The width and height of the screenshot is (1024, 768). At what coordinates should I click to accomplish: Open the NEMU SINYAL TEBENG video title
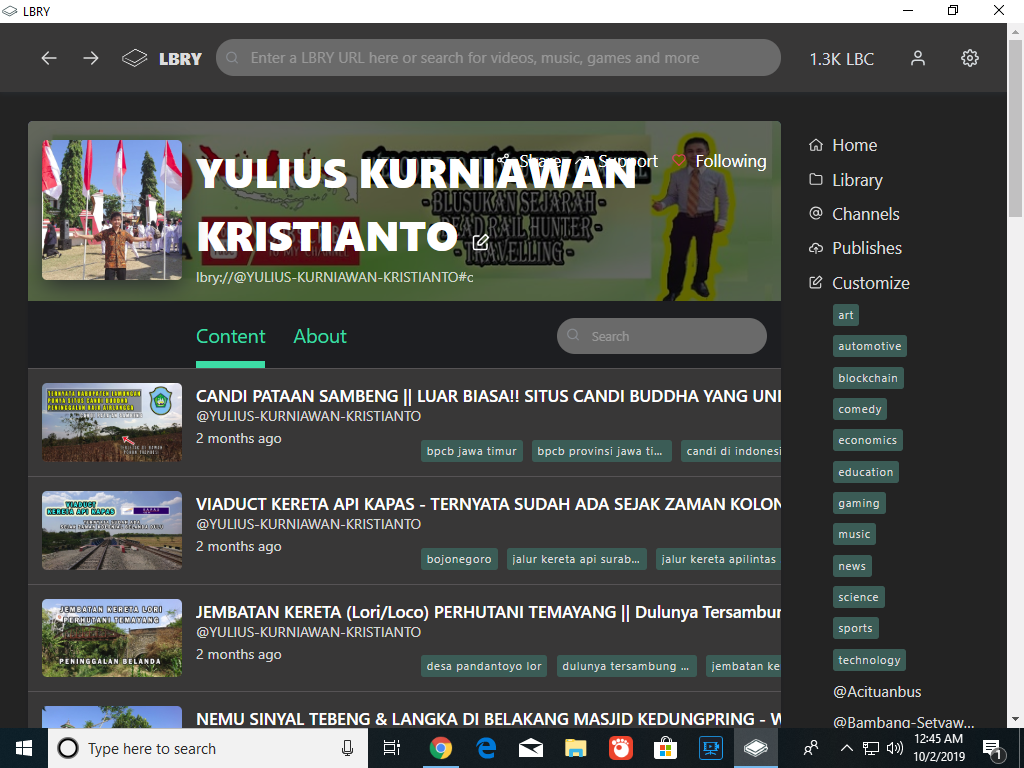coord(488,719)
